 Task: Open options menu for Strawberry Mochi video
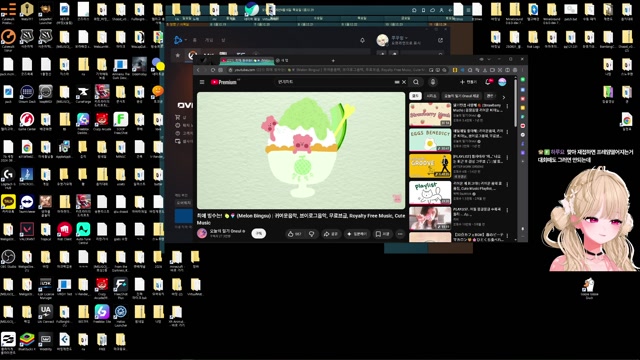(x=507, y=106)
